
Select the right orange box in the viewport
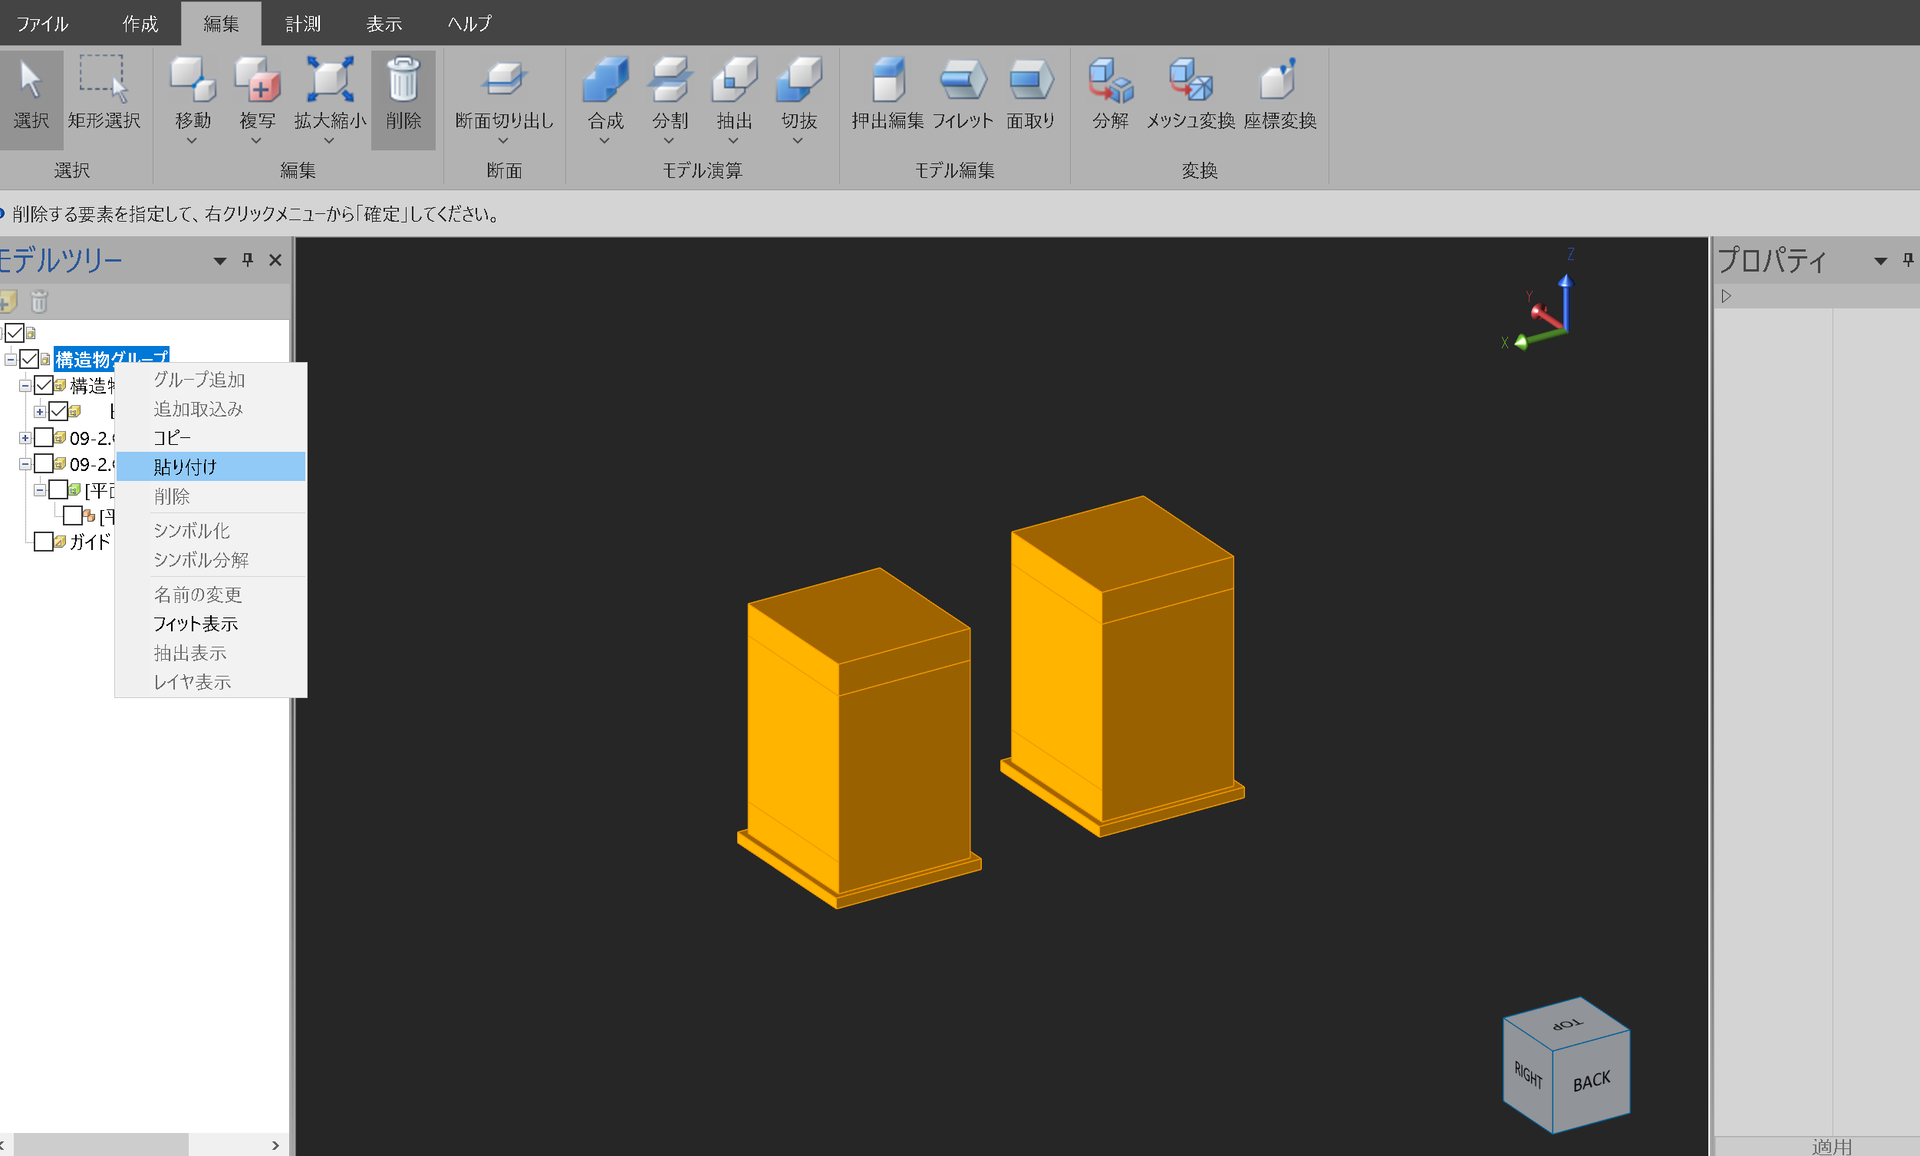(1122, 666)
